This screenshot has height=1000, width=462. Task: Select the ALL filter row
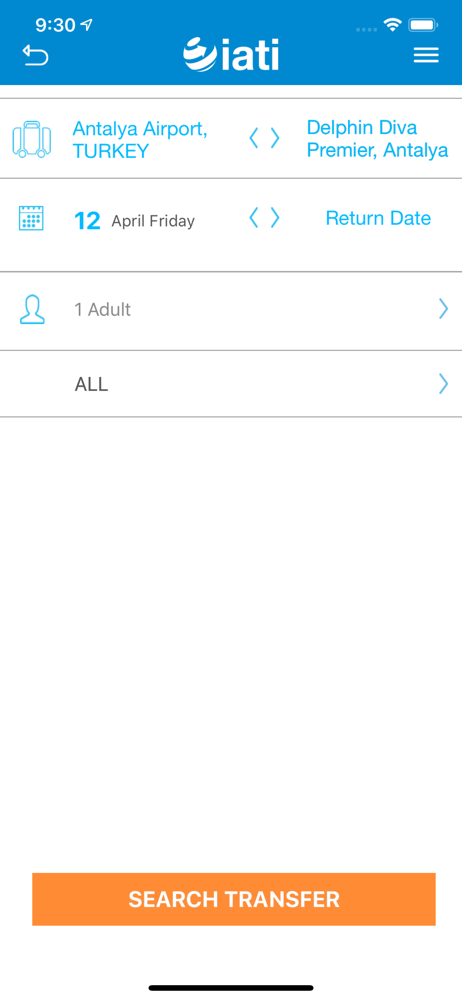231,384
